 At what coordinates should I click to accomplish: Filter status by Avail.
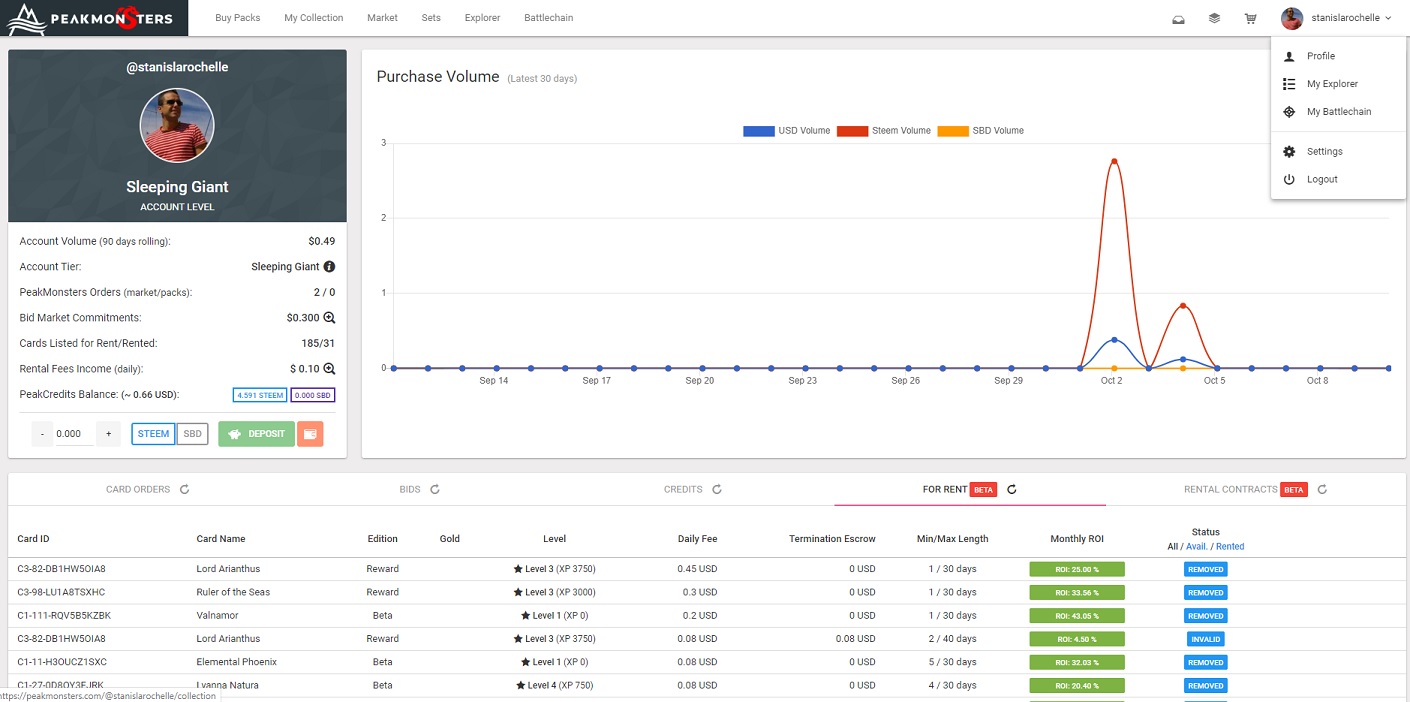coord(1197,547)
